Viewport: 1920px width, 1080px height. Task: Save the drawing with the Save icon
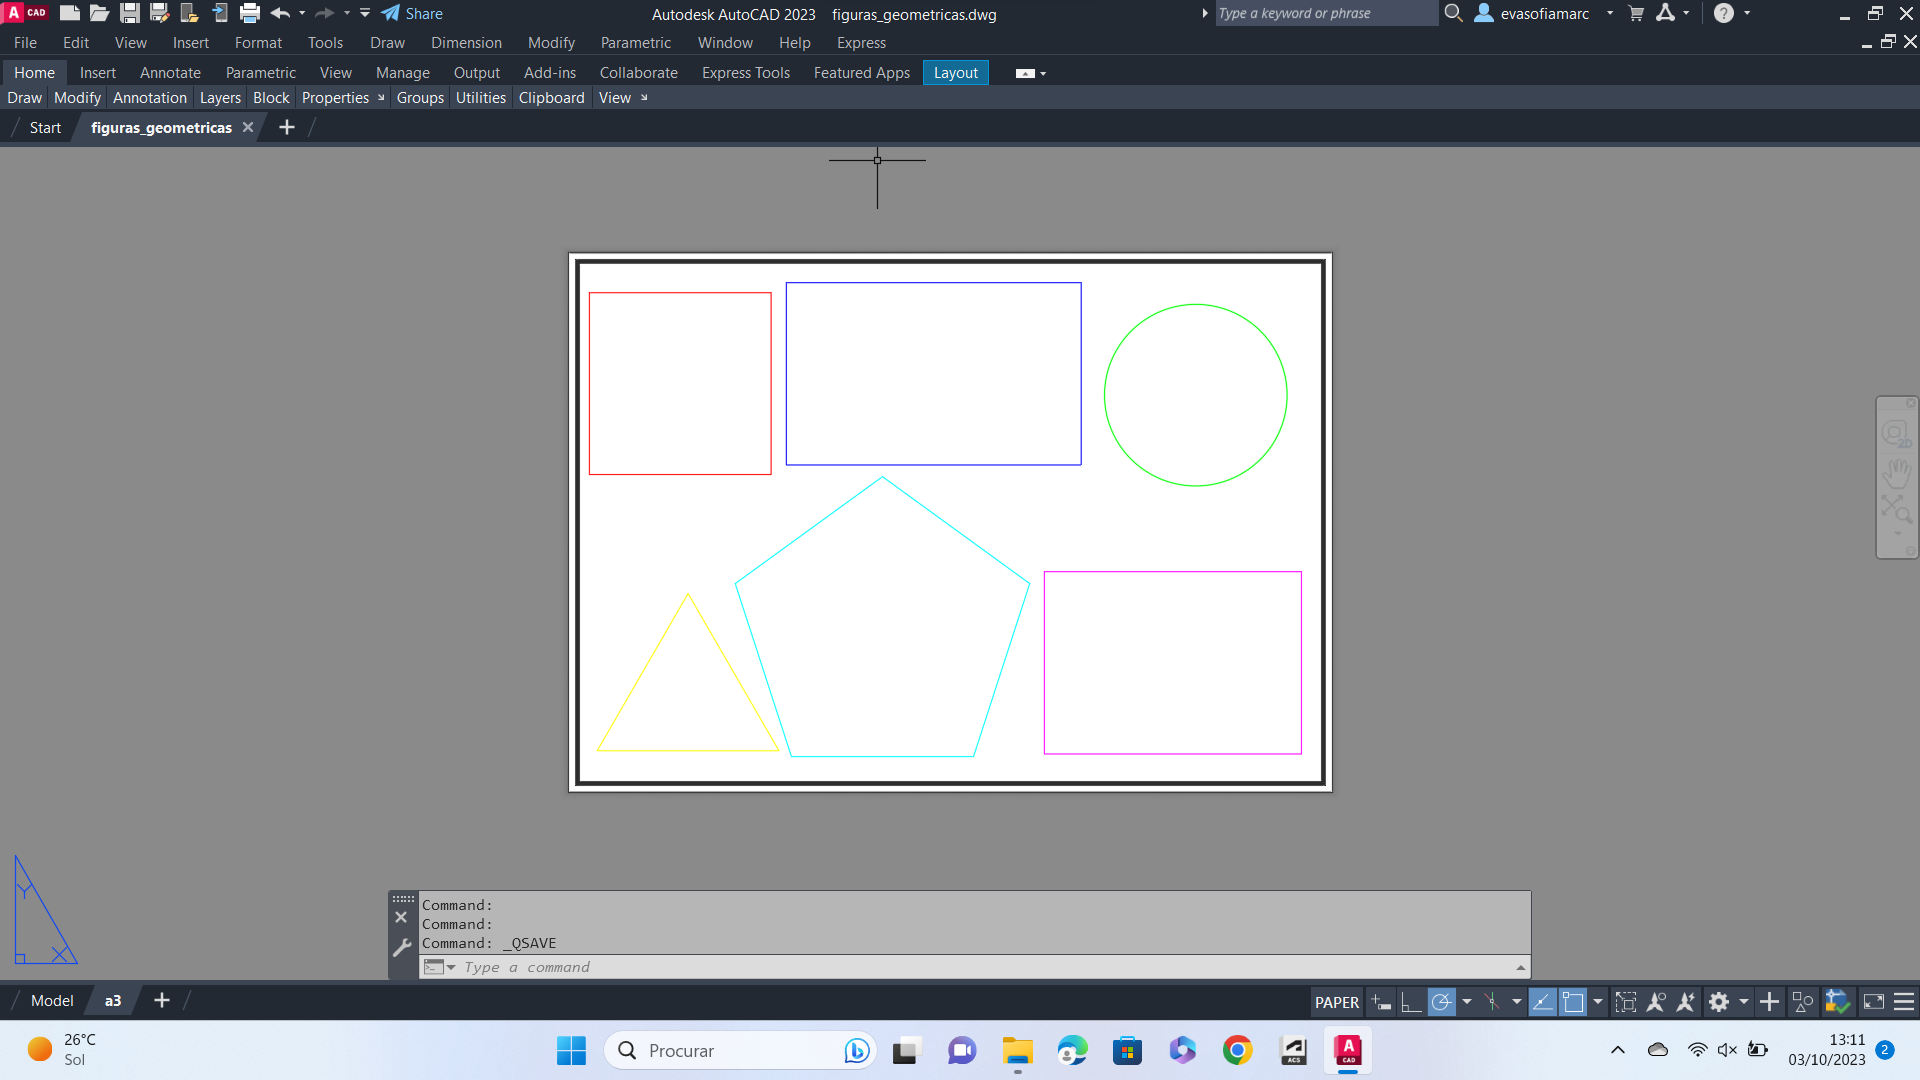tap(130, 13)
